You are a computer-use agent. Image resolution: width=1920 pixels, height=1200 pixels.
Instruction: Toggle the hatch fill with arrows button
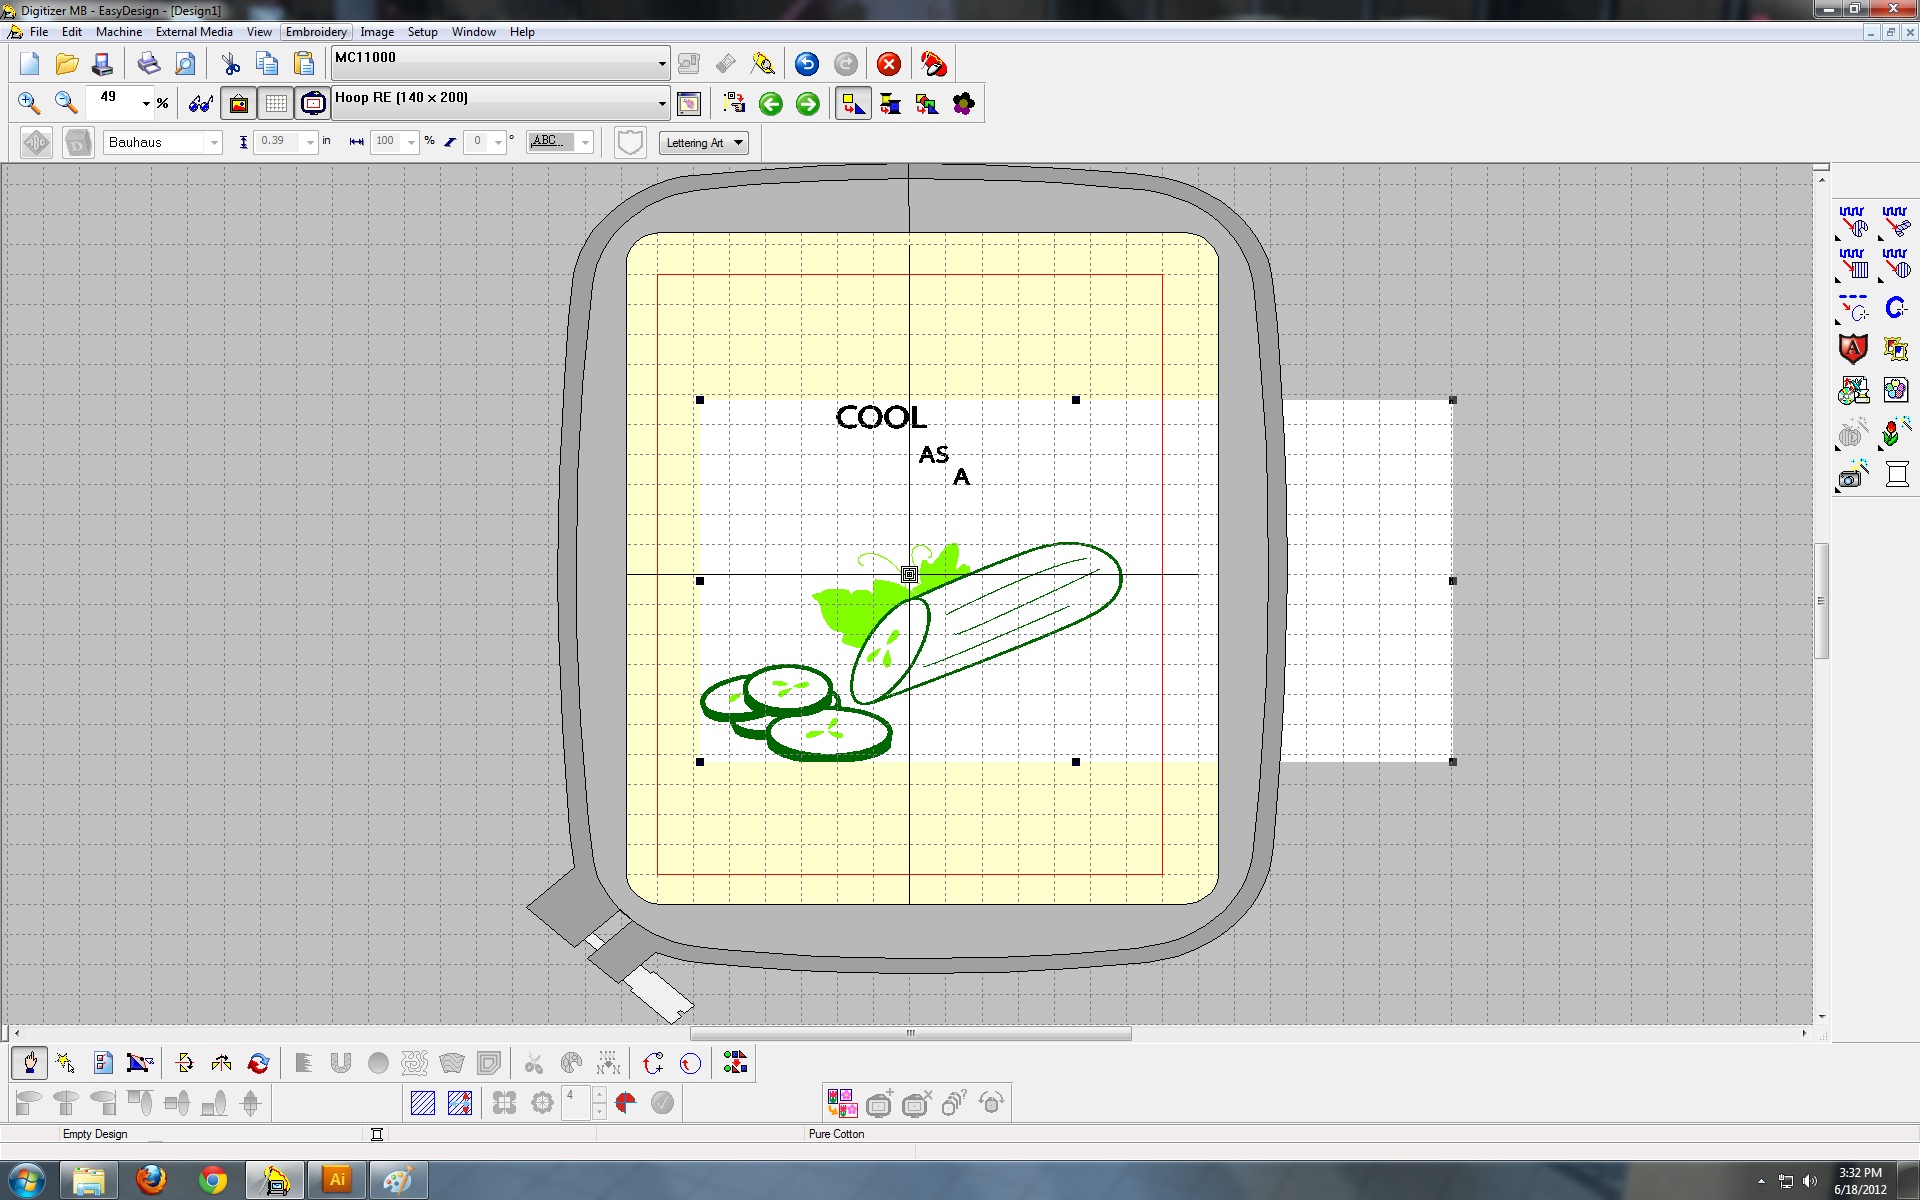[x=460, y=1103]
